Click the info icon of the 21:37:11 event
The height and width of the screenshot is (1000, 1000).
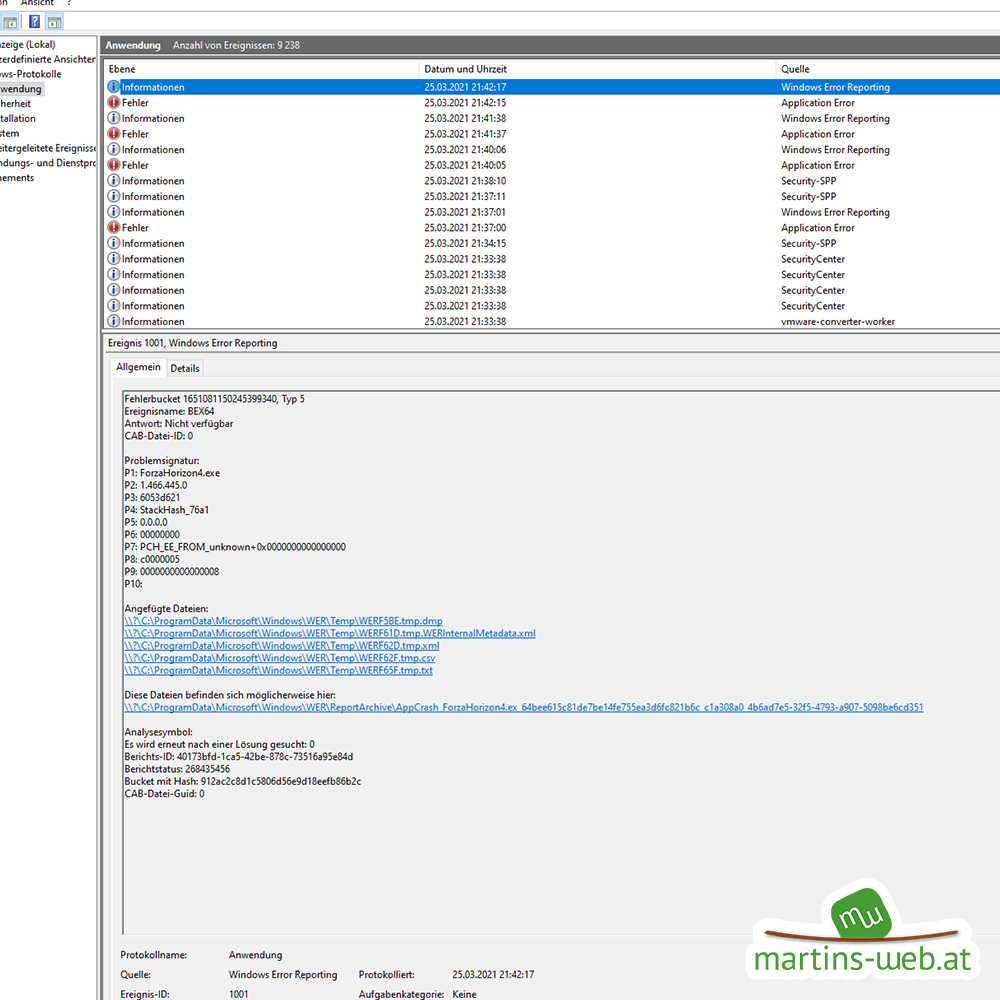(x=114, y=196)
